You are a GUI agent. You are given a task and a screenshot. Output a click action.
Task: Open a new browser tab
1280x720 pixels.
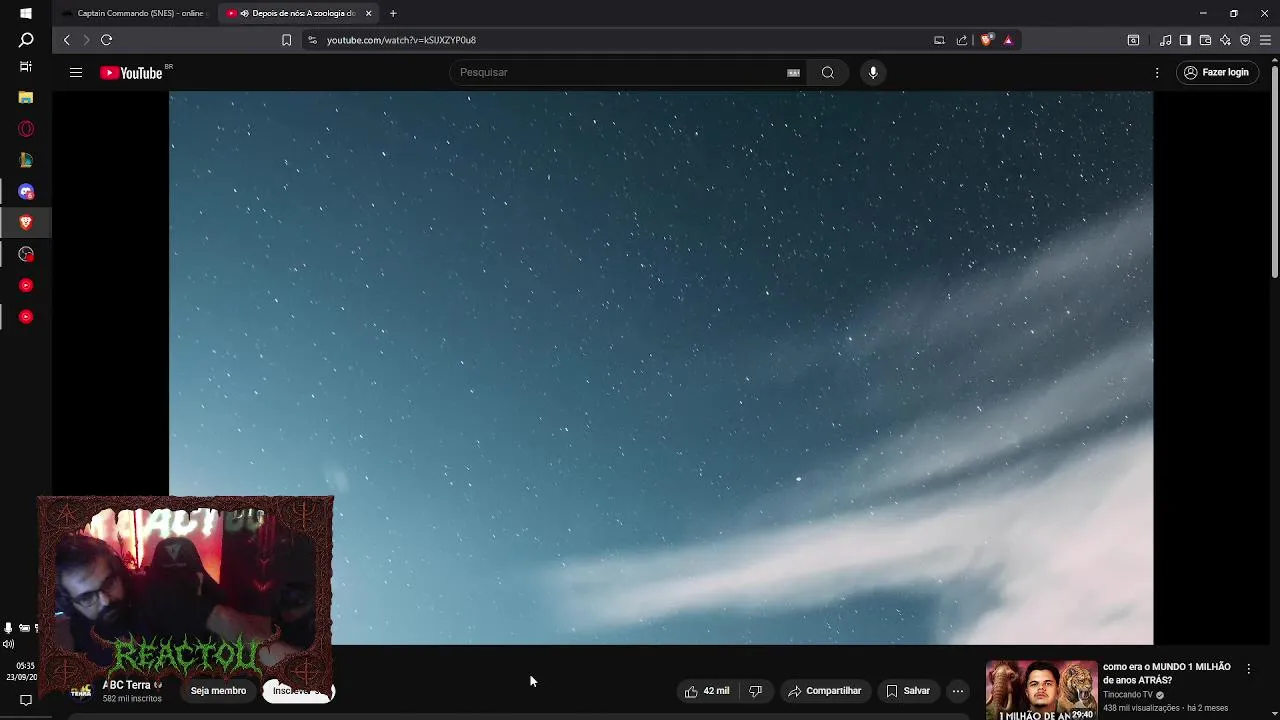[393, 13]
